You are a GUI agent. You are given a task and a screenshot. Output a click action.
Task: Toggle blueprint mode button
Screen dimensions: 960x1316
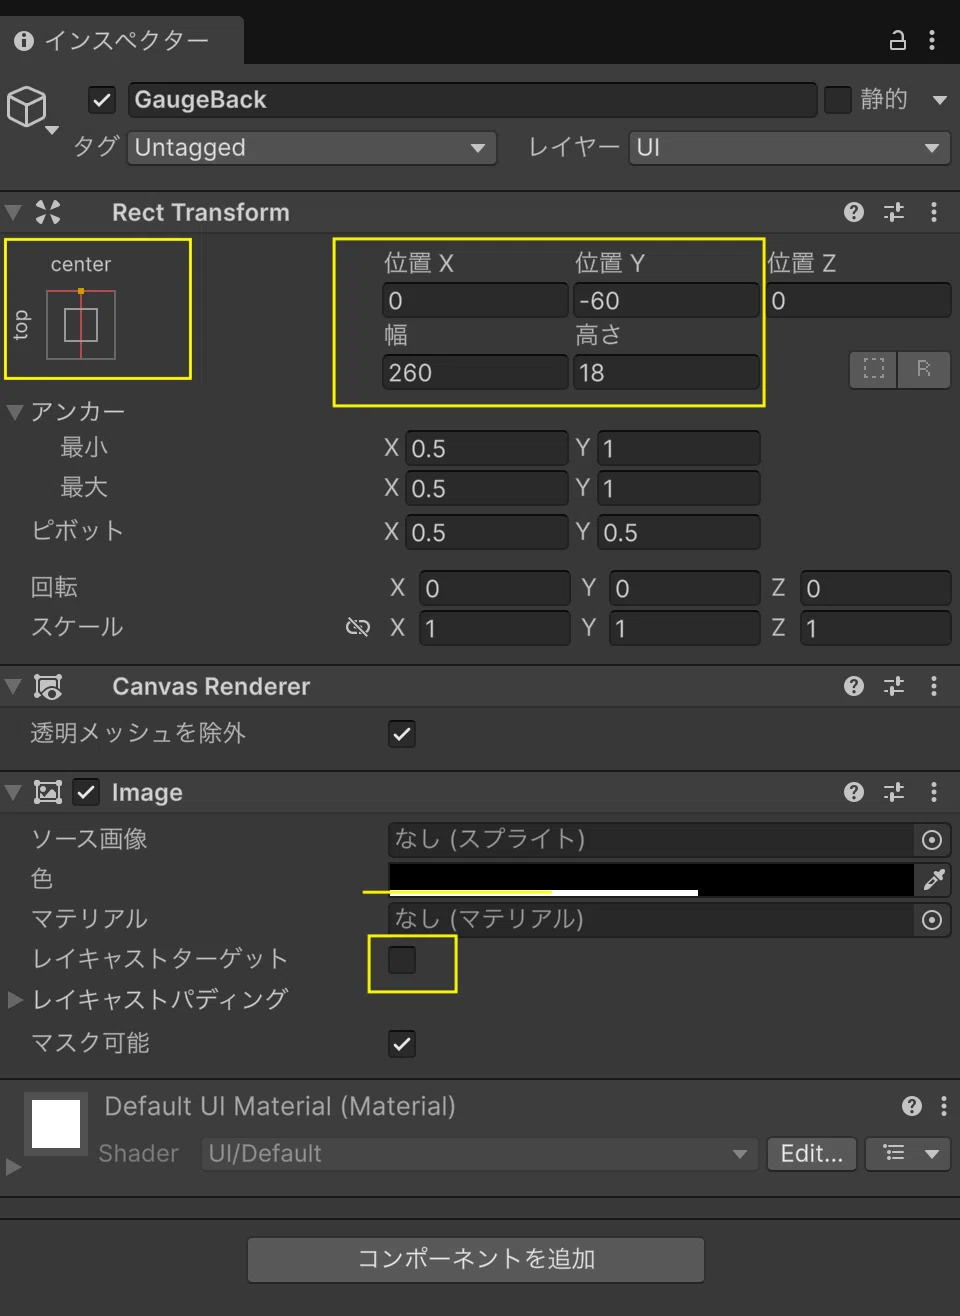click(874, 369)
